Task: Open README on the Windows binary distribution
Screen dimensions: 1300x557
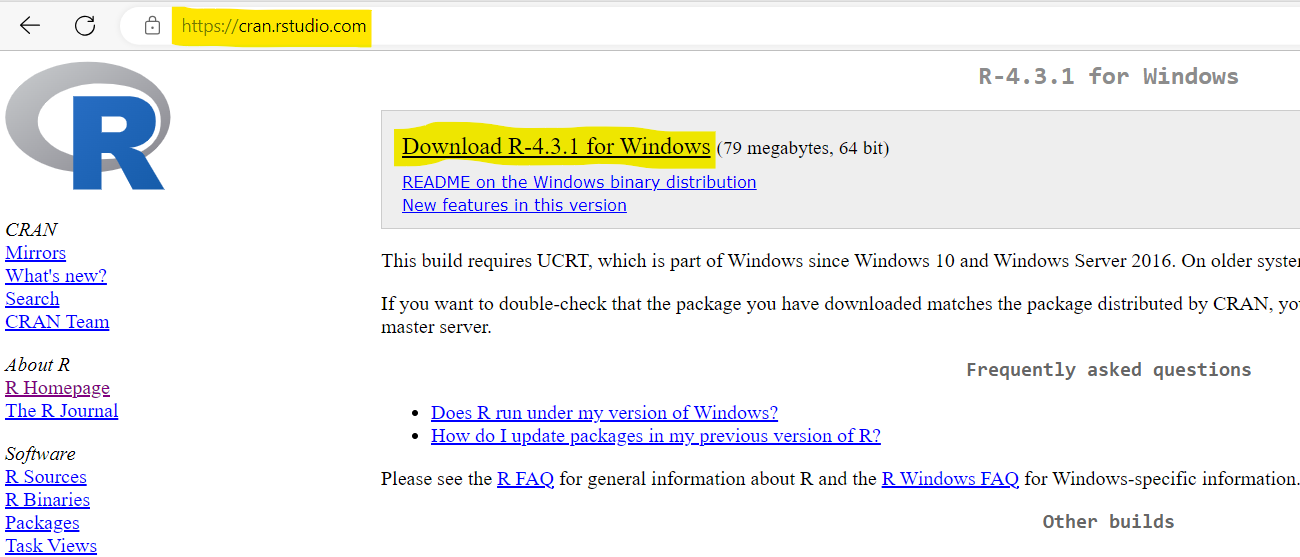Action: 579,182
